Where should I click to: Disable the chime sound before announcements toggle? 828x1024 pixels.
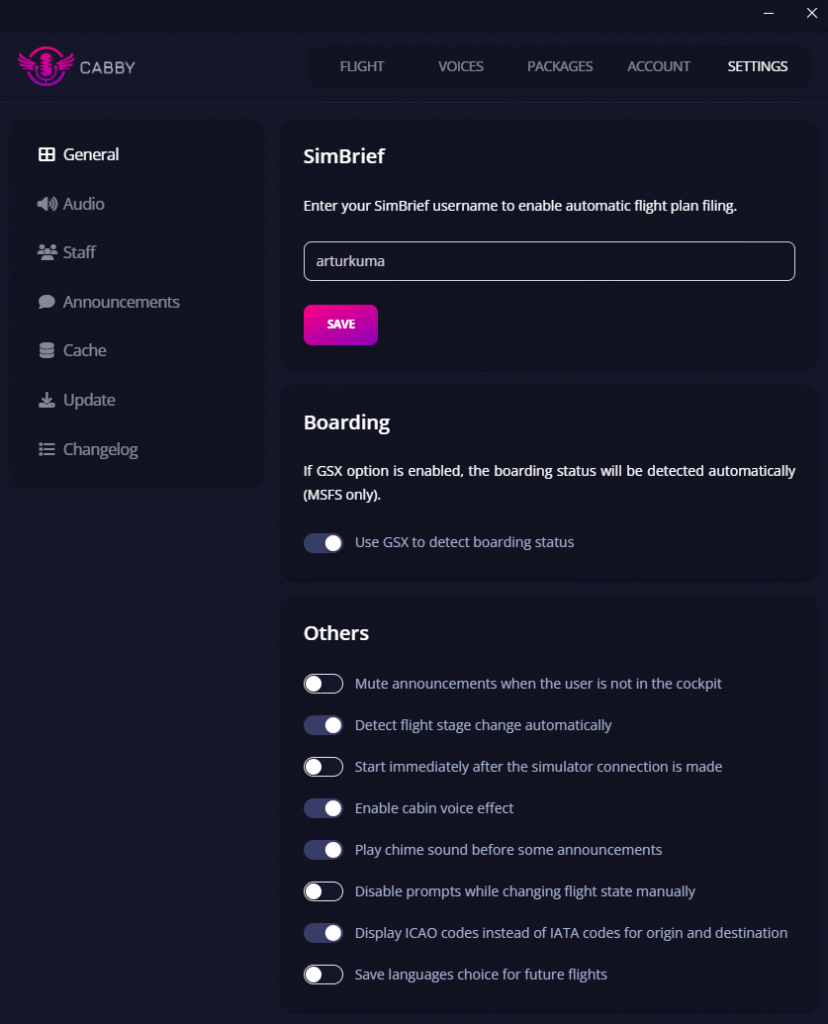click(323, 850)
